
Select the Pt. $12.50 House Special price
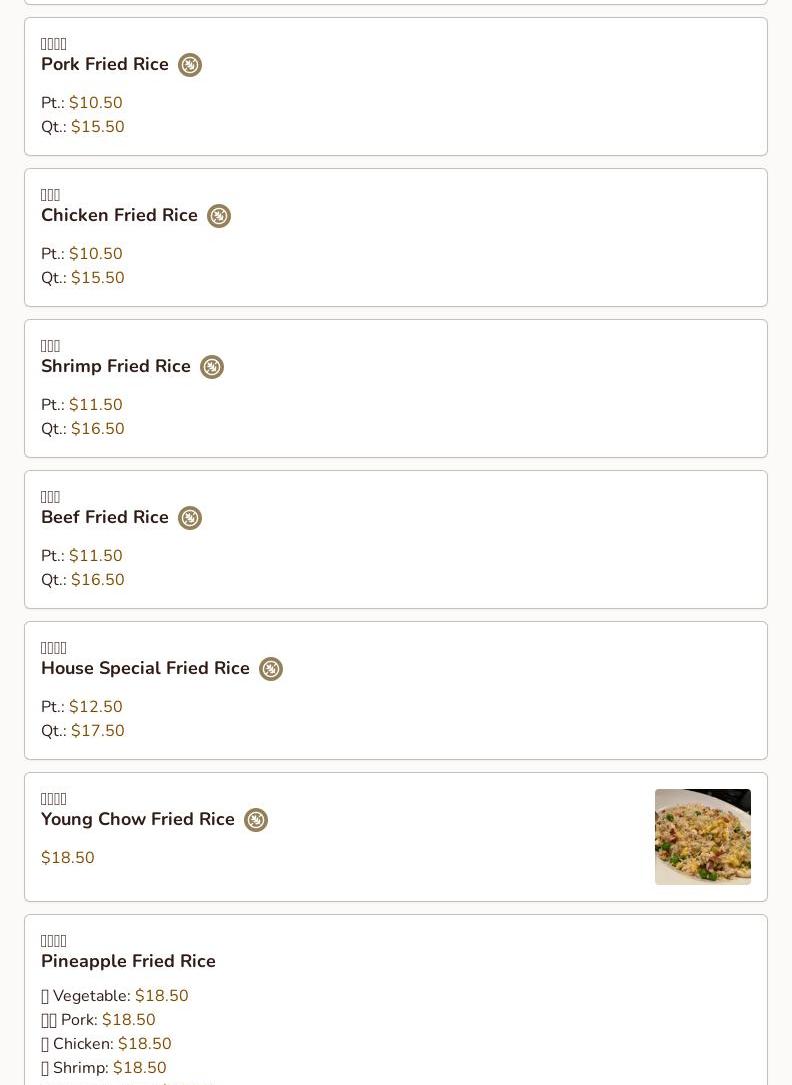pos(95,707)
